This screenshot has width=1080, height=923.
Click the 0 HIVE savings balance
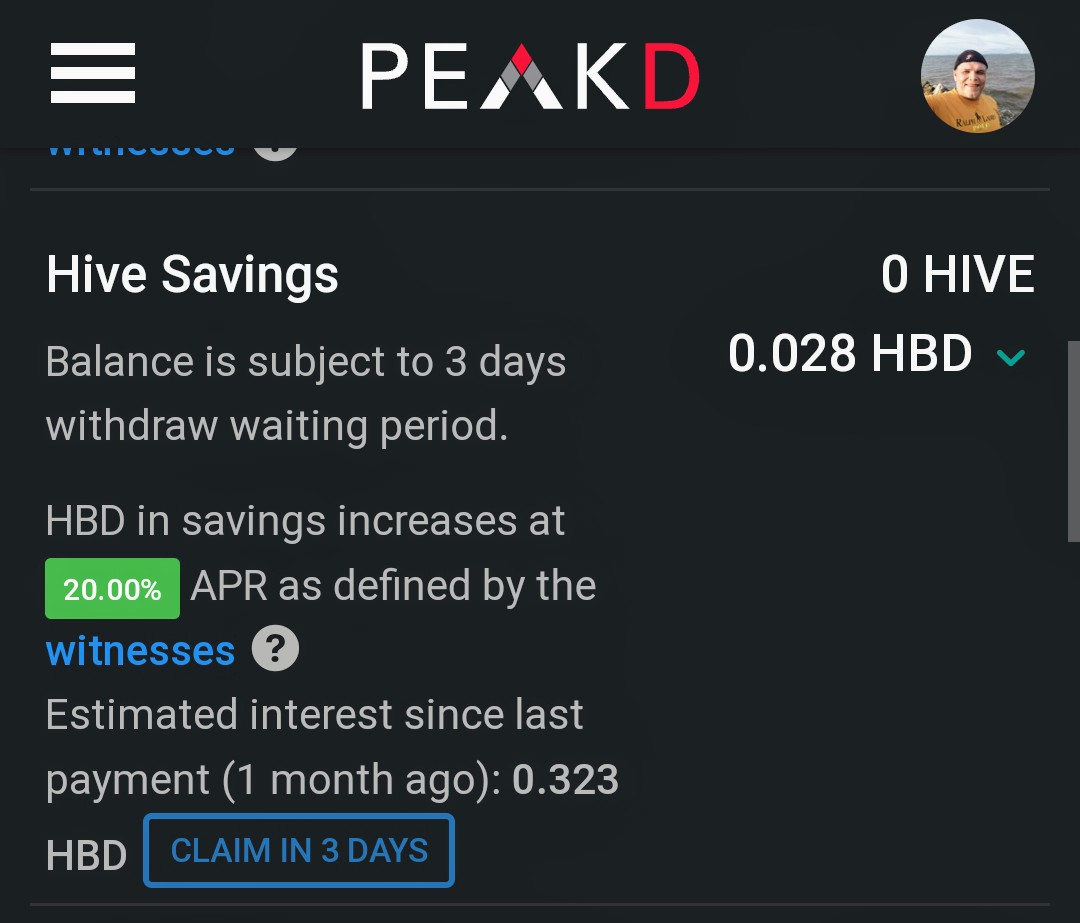[957, 274]
